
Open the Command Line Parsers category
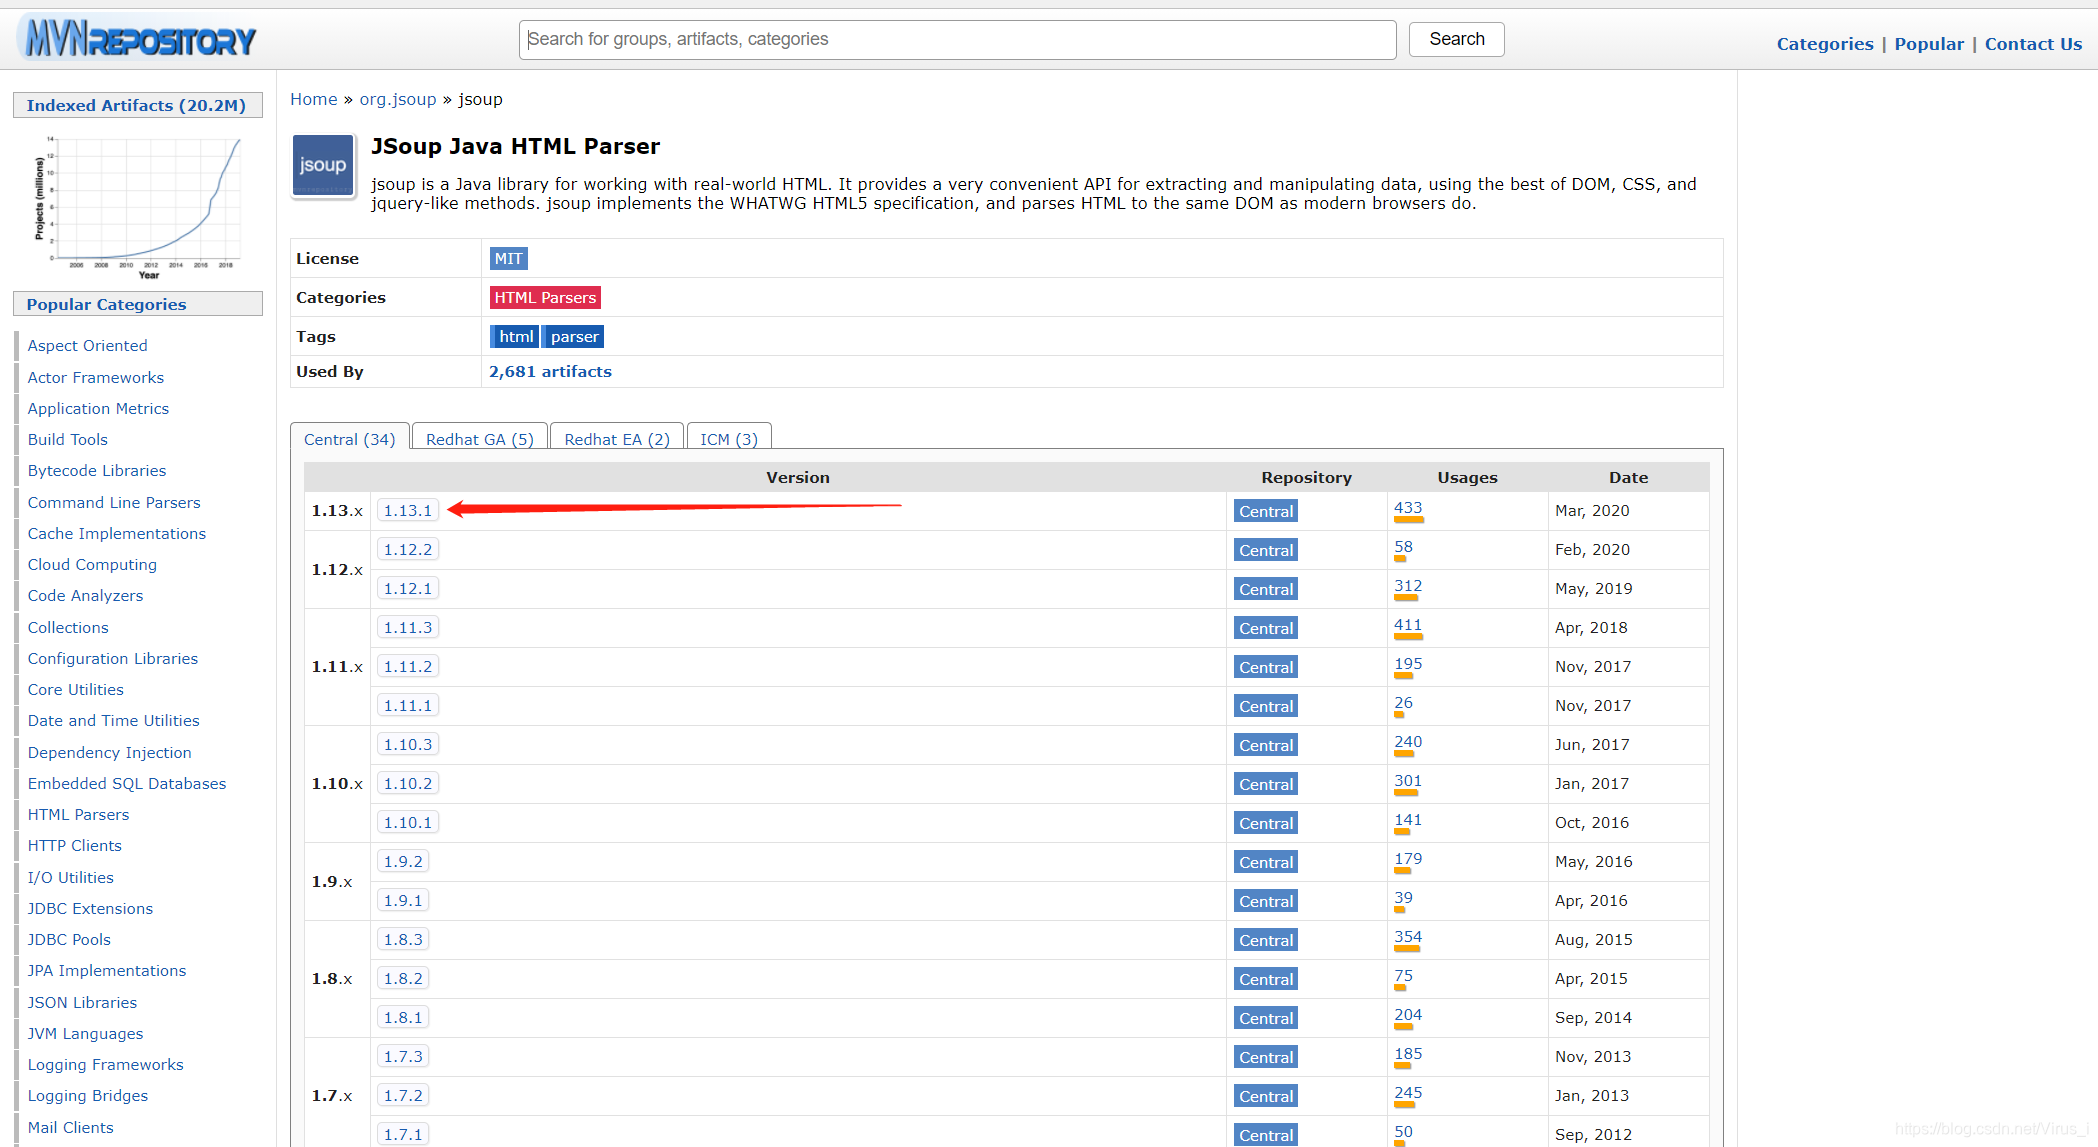click(x=114, y=503)
